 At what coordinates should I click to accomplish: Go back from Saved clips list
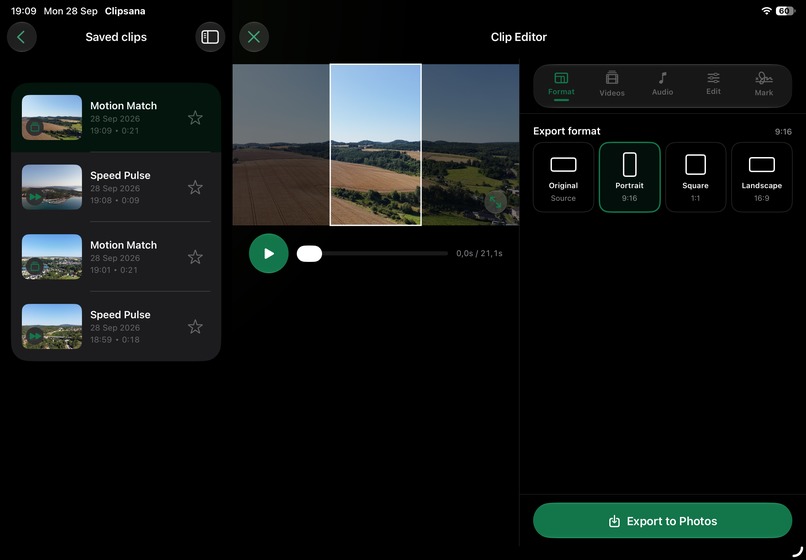[22, 37]
